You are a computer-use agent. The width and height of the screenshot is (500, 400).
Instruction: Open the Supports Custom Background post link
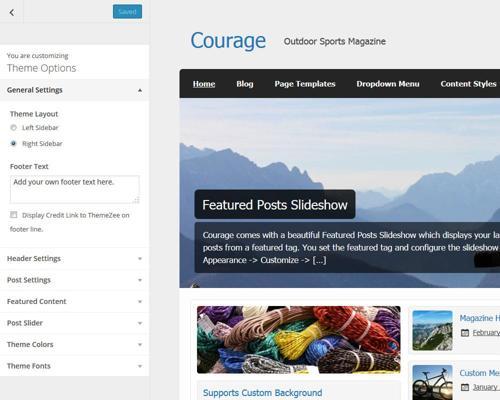[262, 393]
